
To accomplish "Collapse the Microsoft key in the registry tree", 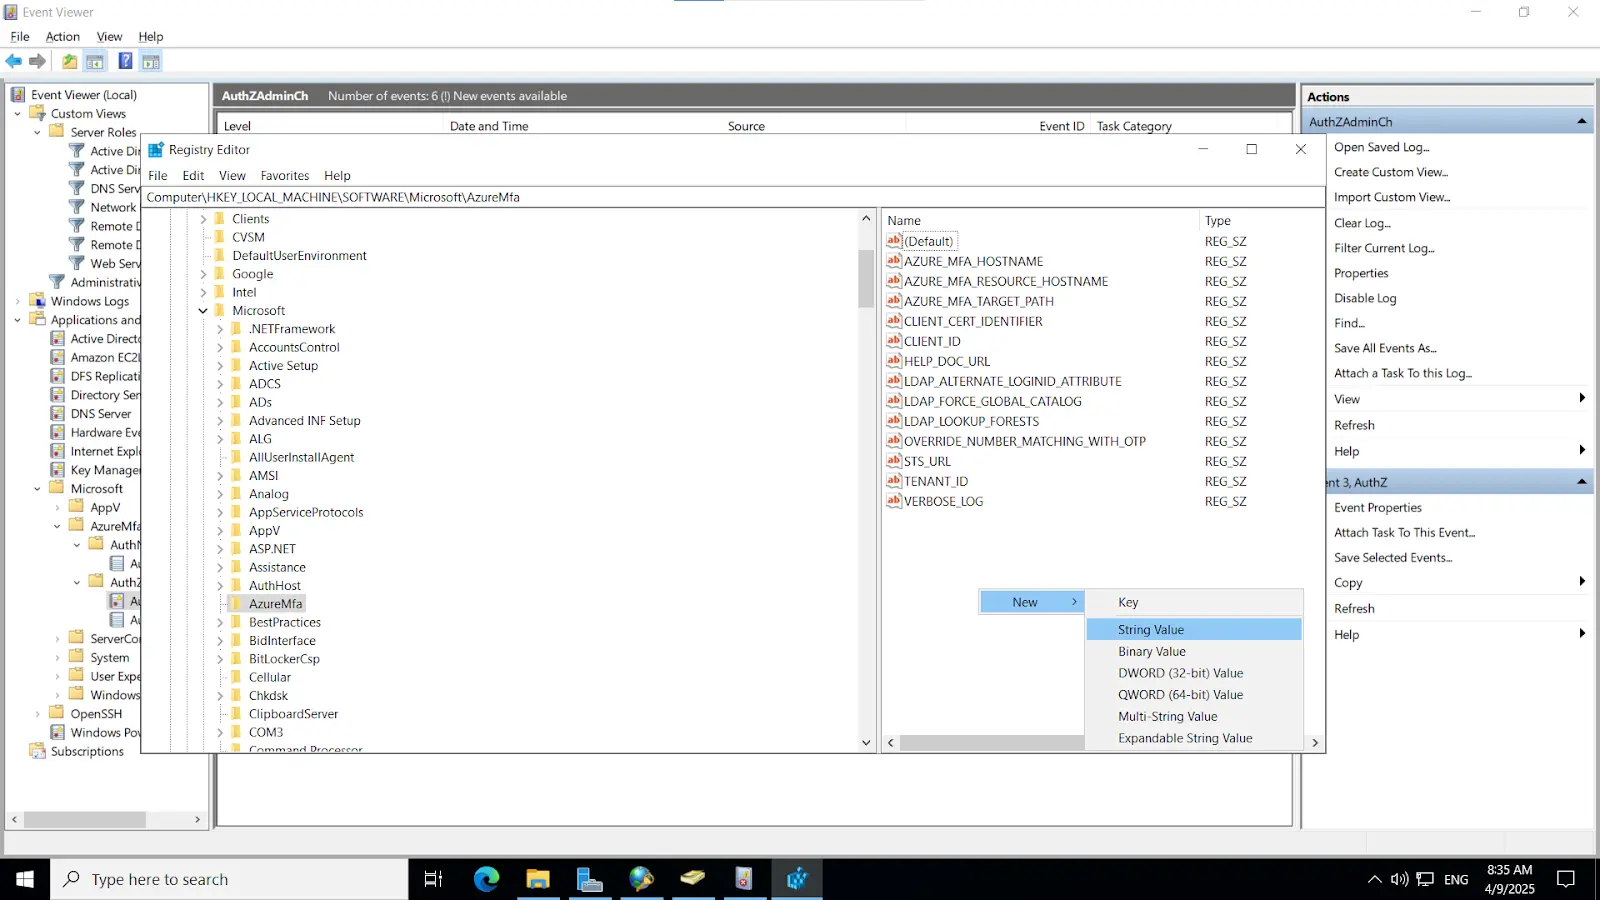I will tap(204, 310).
